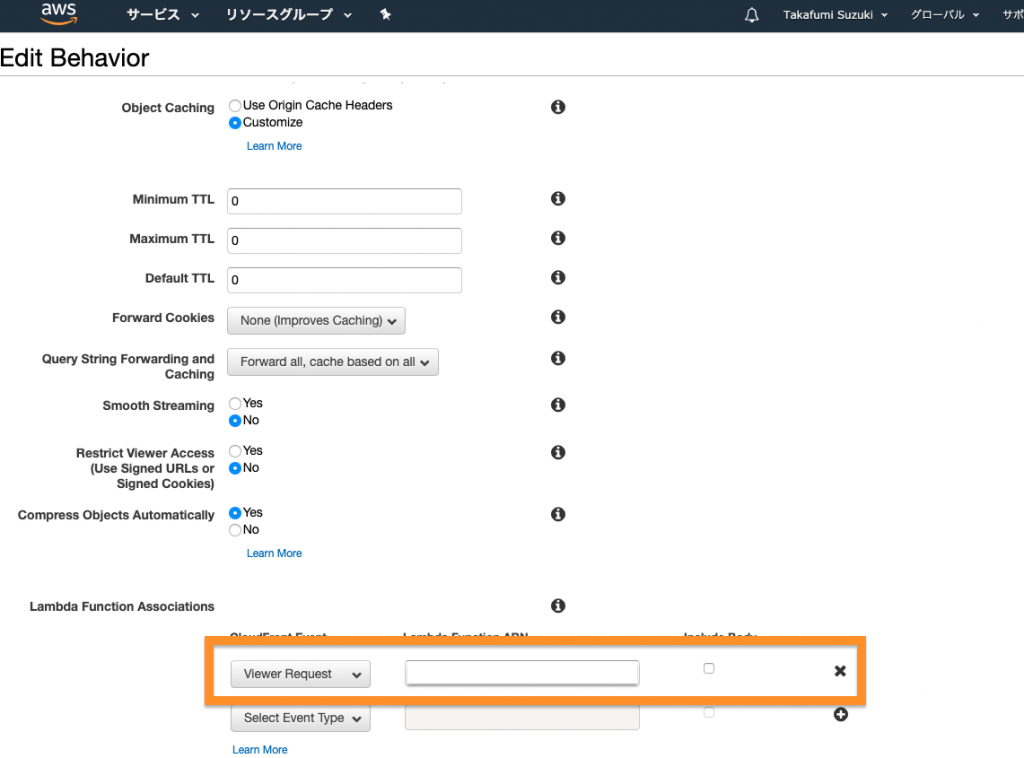The image size is (1024, 758).
Task: Show info for Minimum TTL
Action: tap(558, 199)
